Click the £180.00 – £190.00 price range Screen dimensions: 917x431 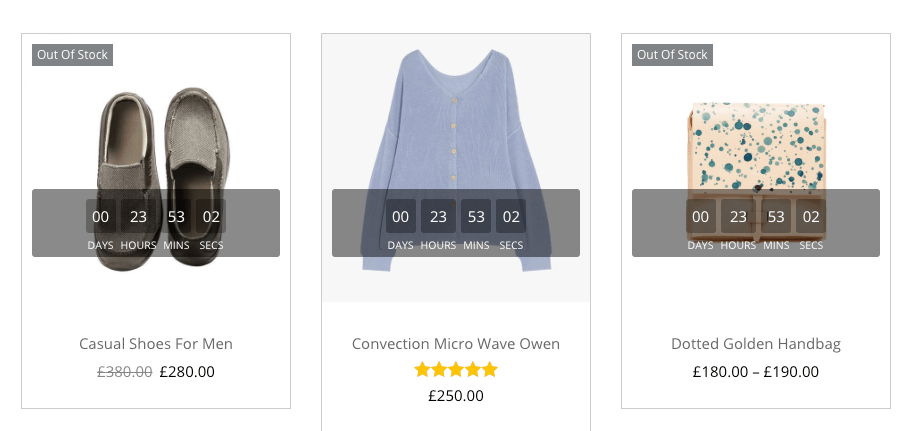[756, 372]
